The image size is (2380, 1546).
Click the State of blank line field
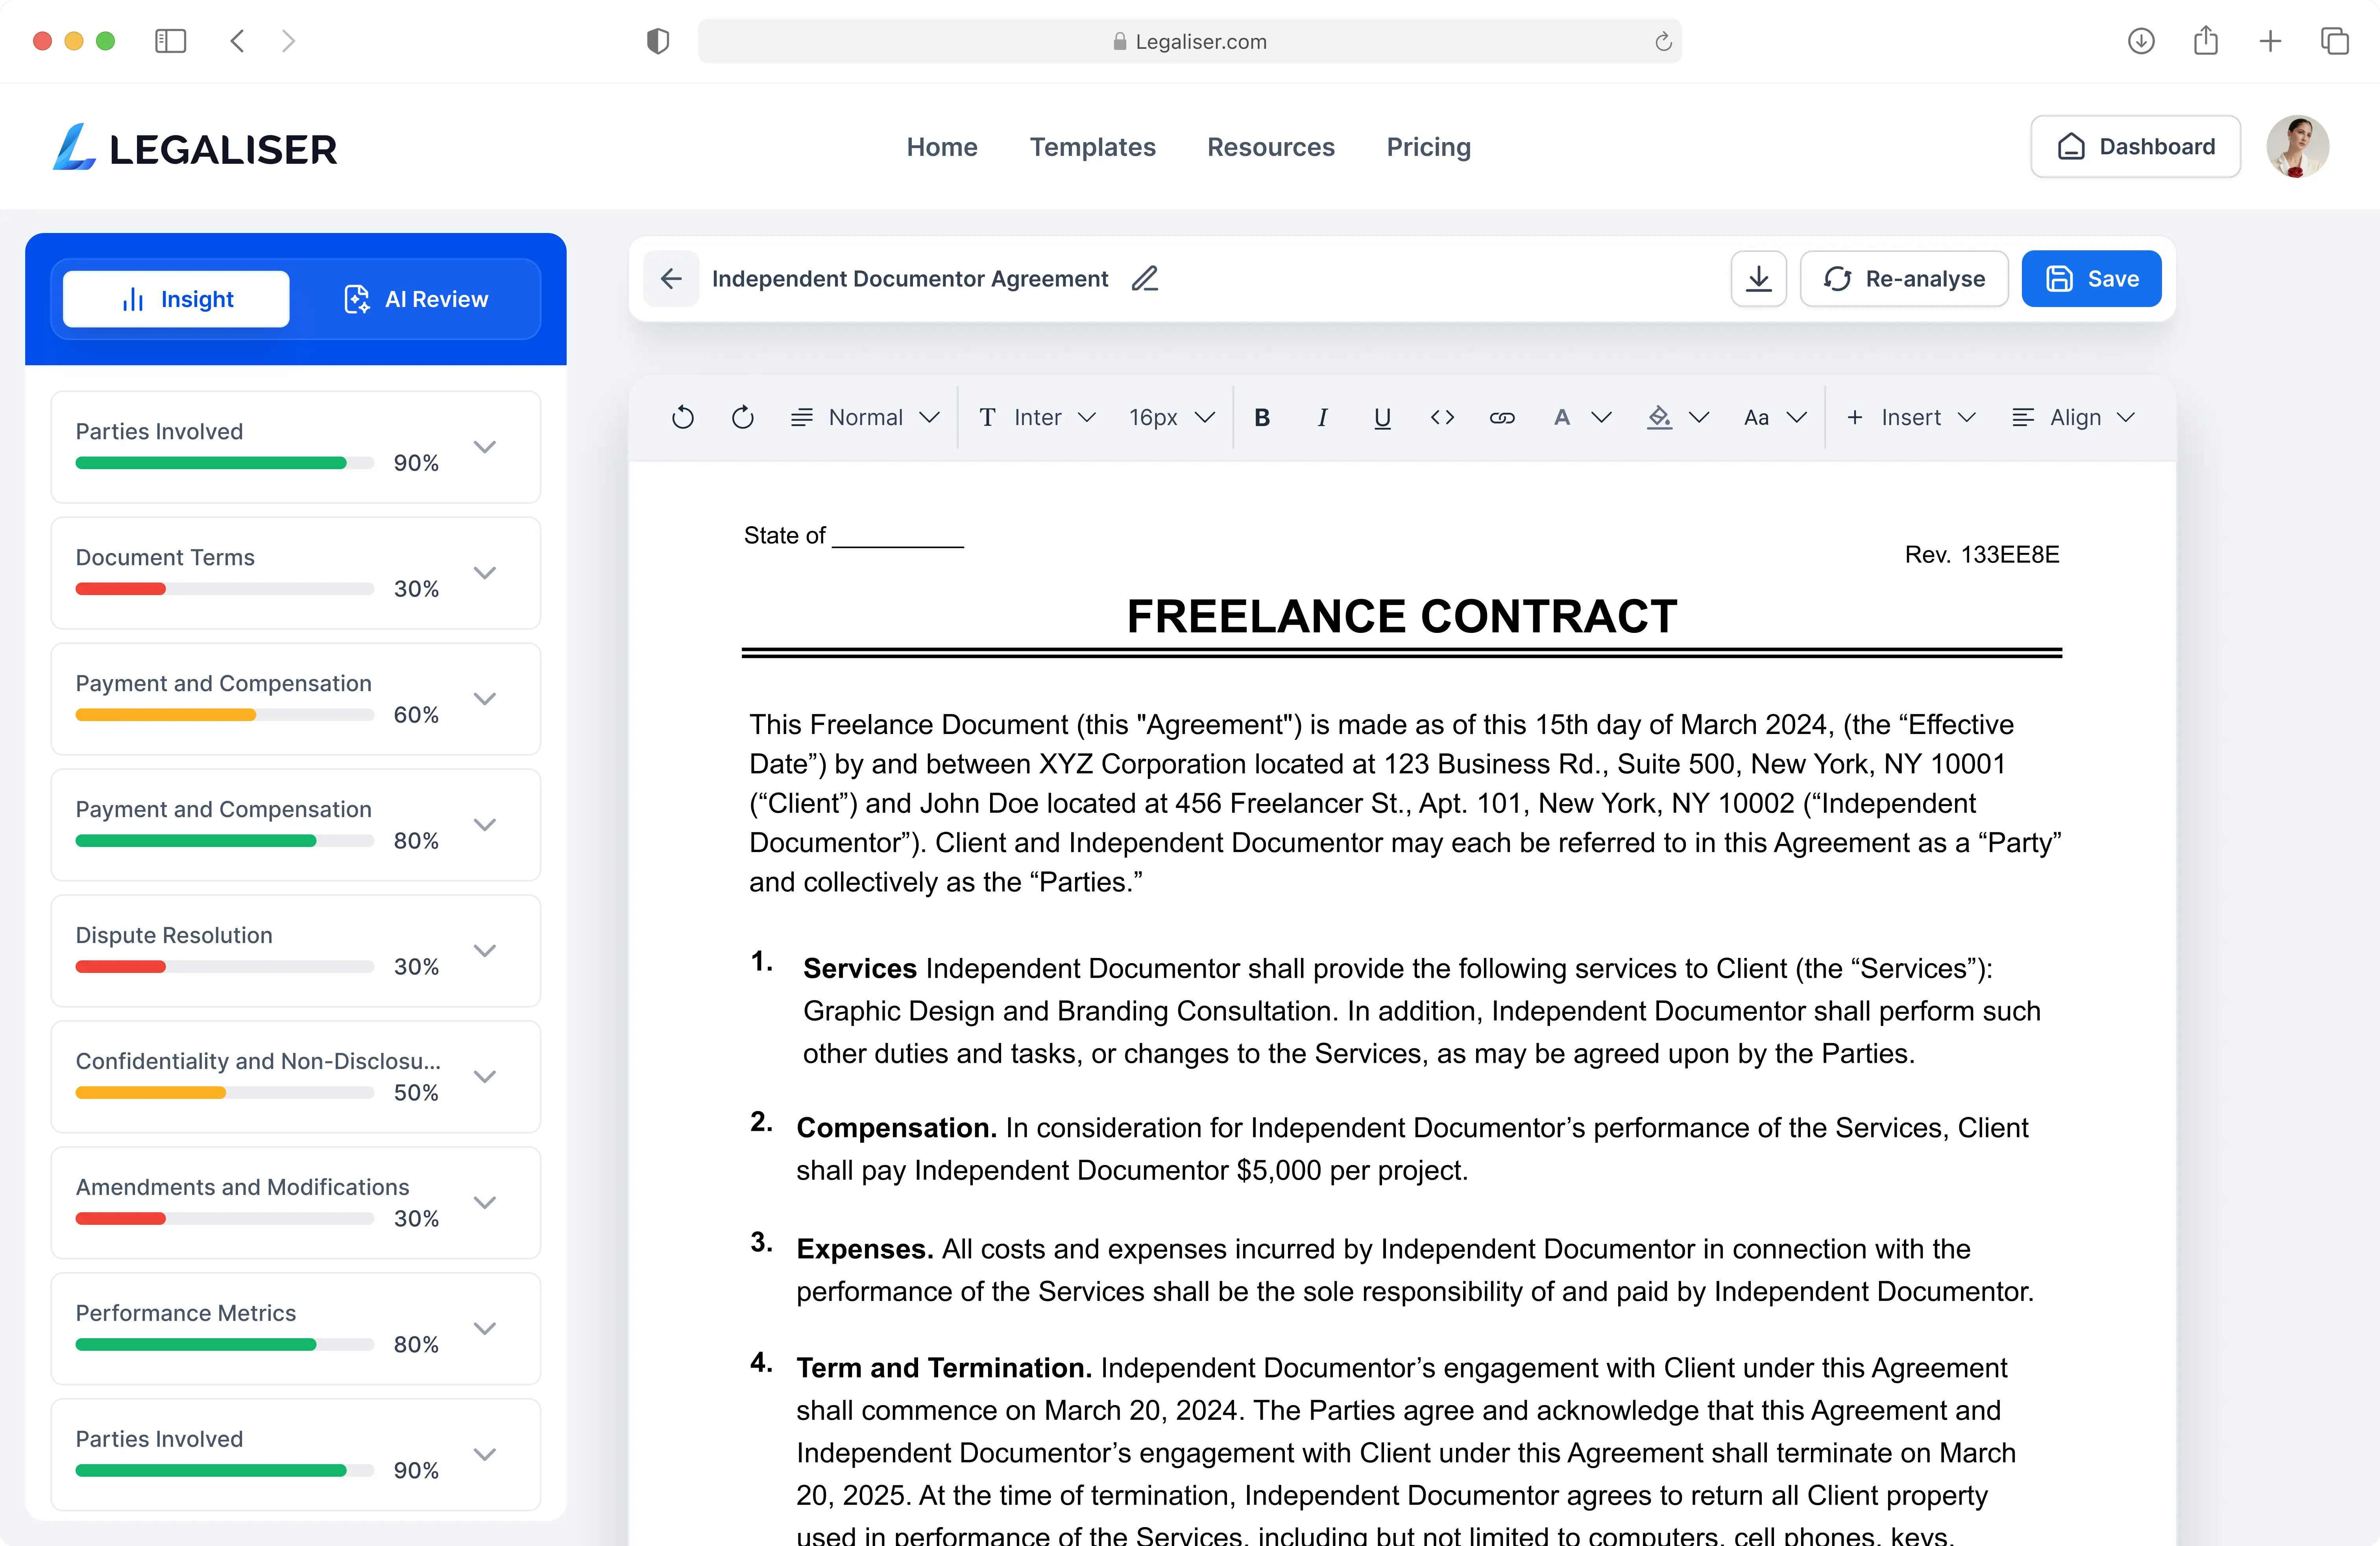(898, 537)
